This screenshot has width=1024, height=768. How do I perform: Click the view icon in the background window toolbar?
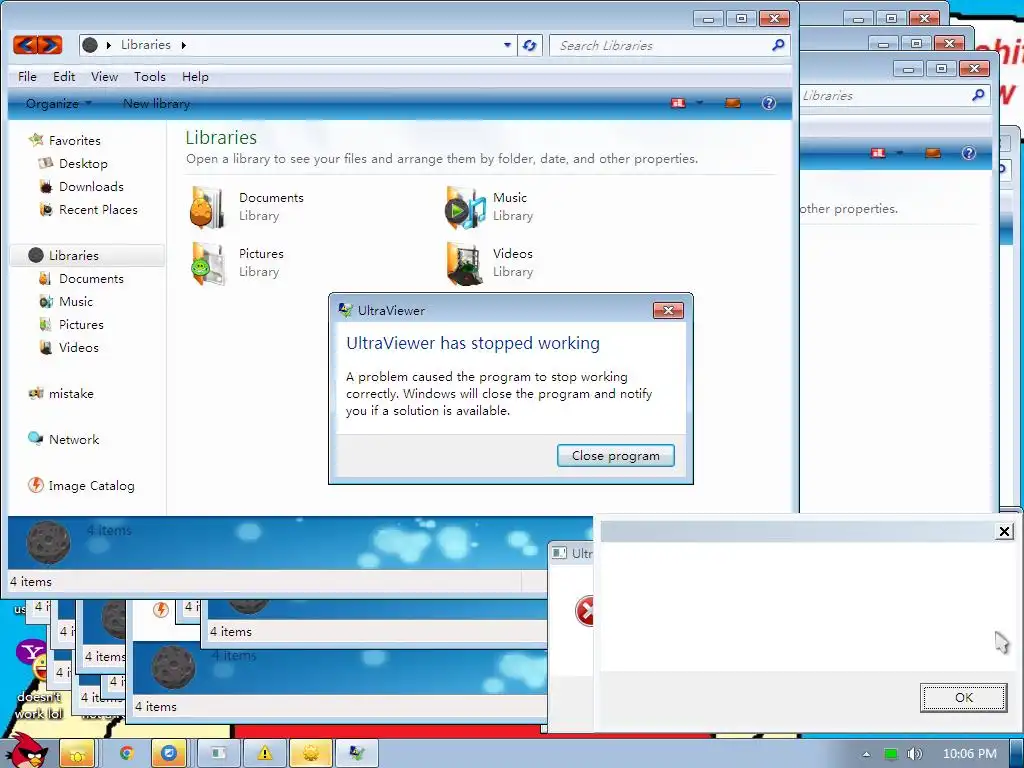point(878,153)
